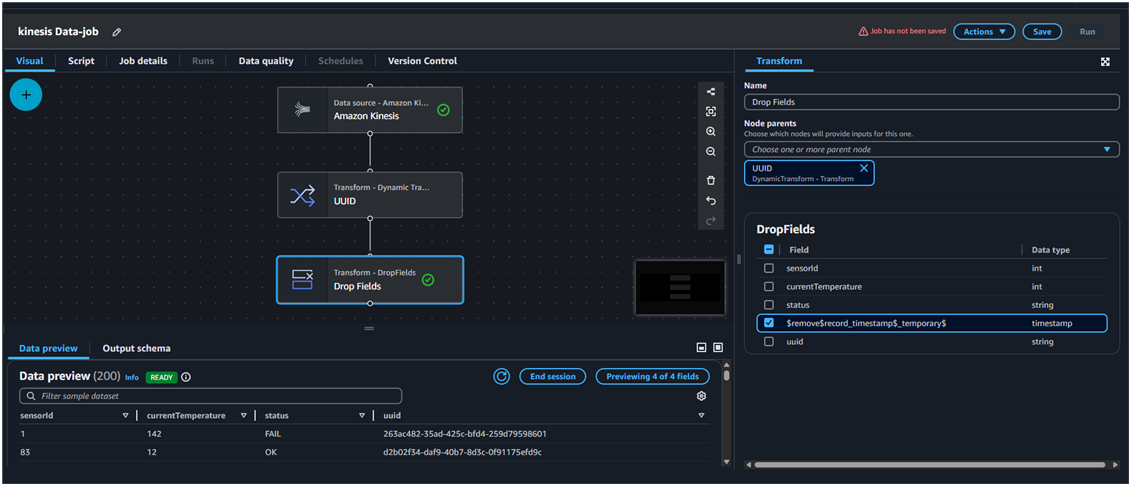The image size is (1131, 486).
Task: Click the warning icon next to unsaved message
Action: tap(863, 32)
